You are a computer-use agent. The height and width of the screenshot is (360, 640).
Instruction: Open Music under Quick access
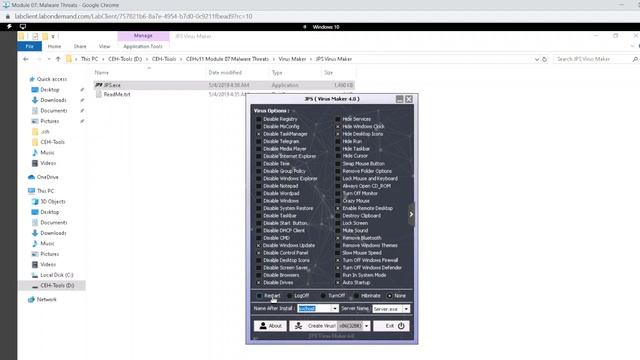[47, 153]
